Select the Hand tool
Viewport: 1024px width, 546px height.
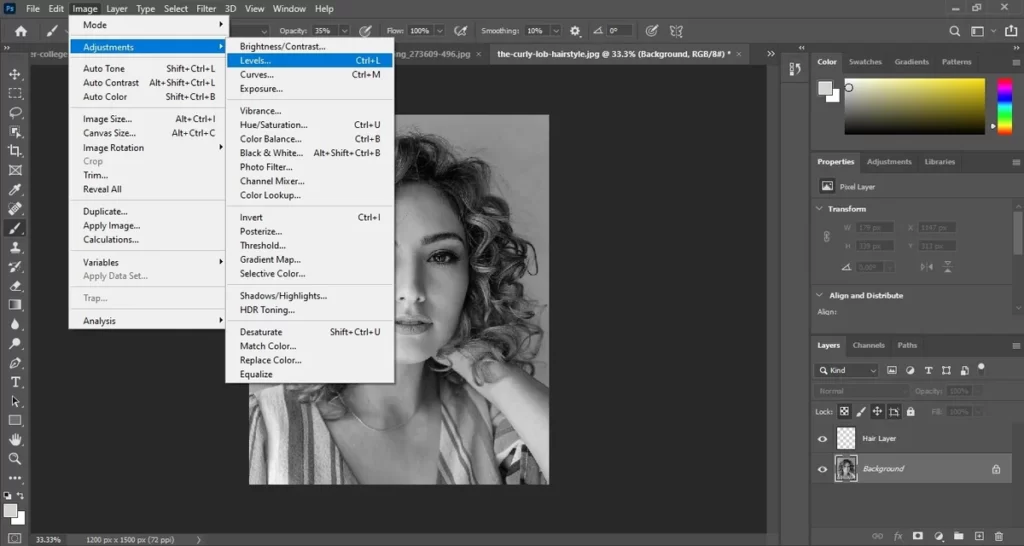(15, 440)
